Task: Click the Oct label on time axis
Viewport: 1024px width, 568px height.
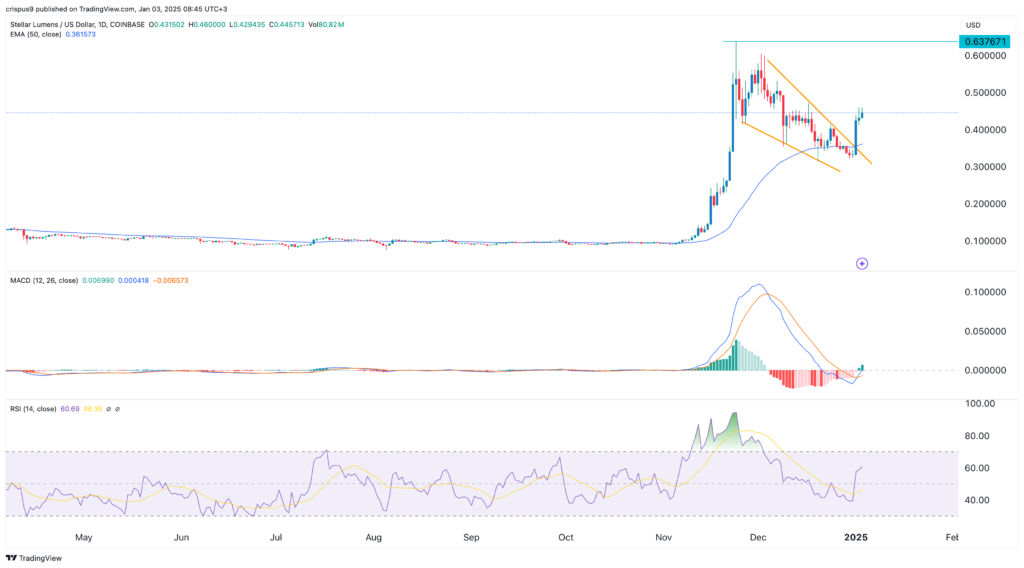Action: pyautogui.click(x=566, y=537)
